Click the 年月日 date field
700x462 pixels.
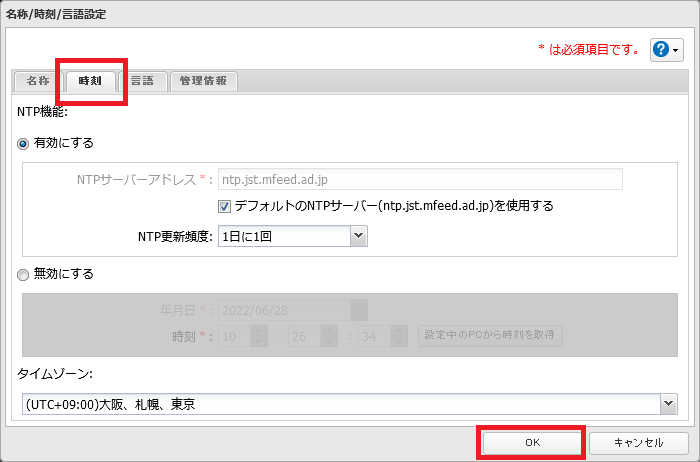point(283,310)
